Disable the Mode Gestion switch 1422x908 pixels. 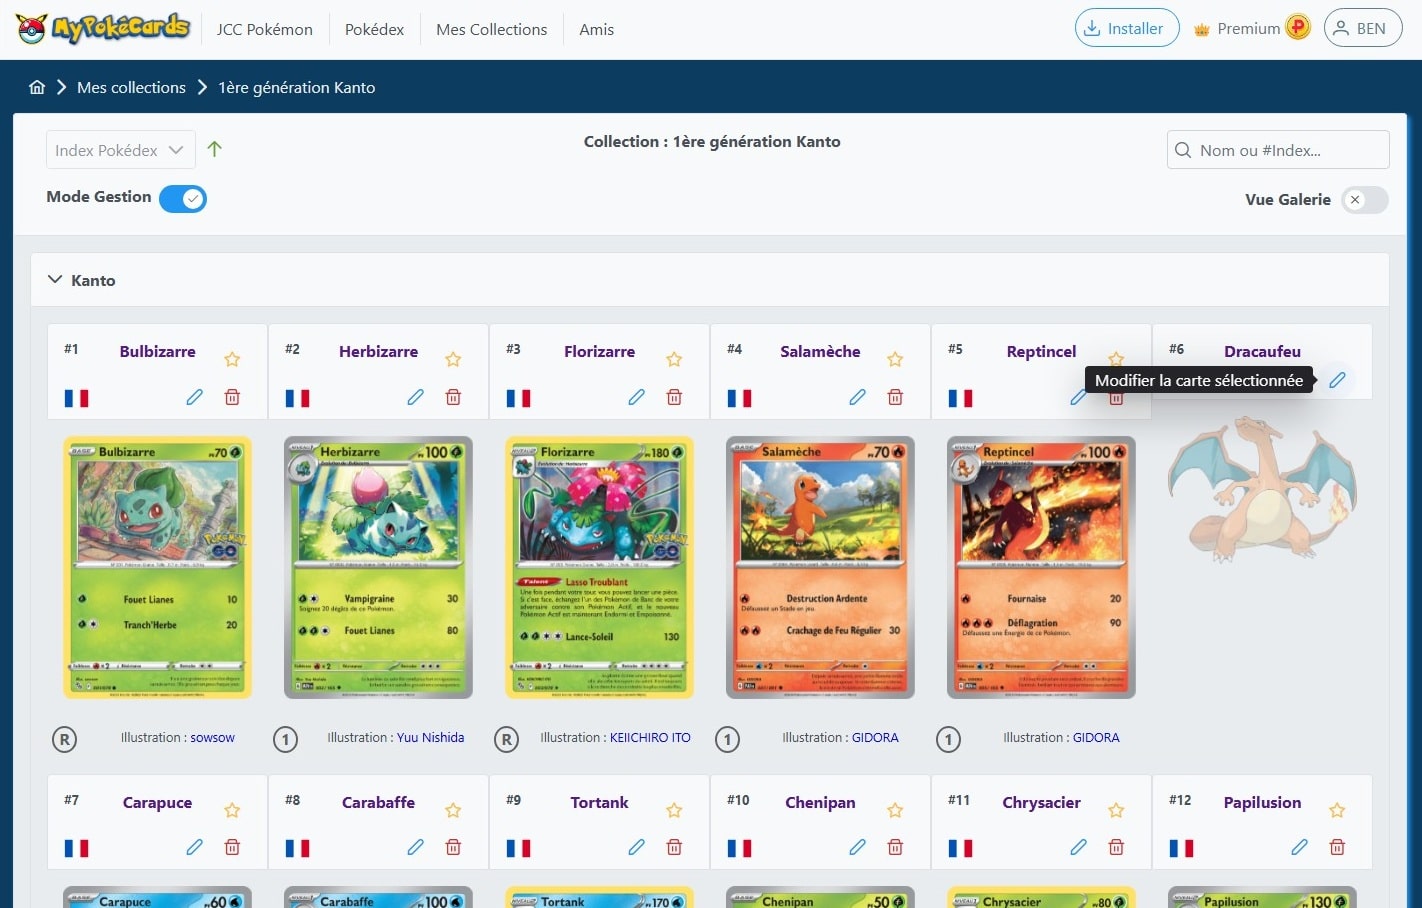pyautogui.click(x=183, y=198)
